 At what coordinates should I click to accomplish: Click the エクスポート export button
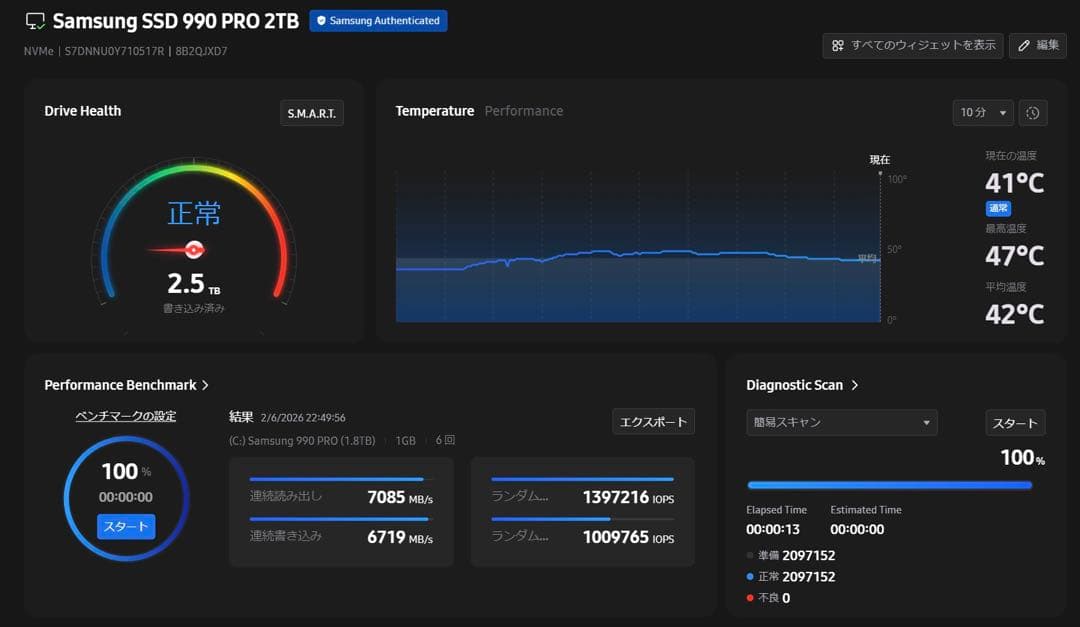click(653, 422)
